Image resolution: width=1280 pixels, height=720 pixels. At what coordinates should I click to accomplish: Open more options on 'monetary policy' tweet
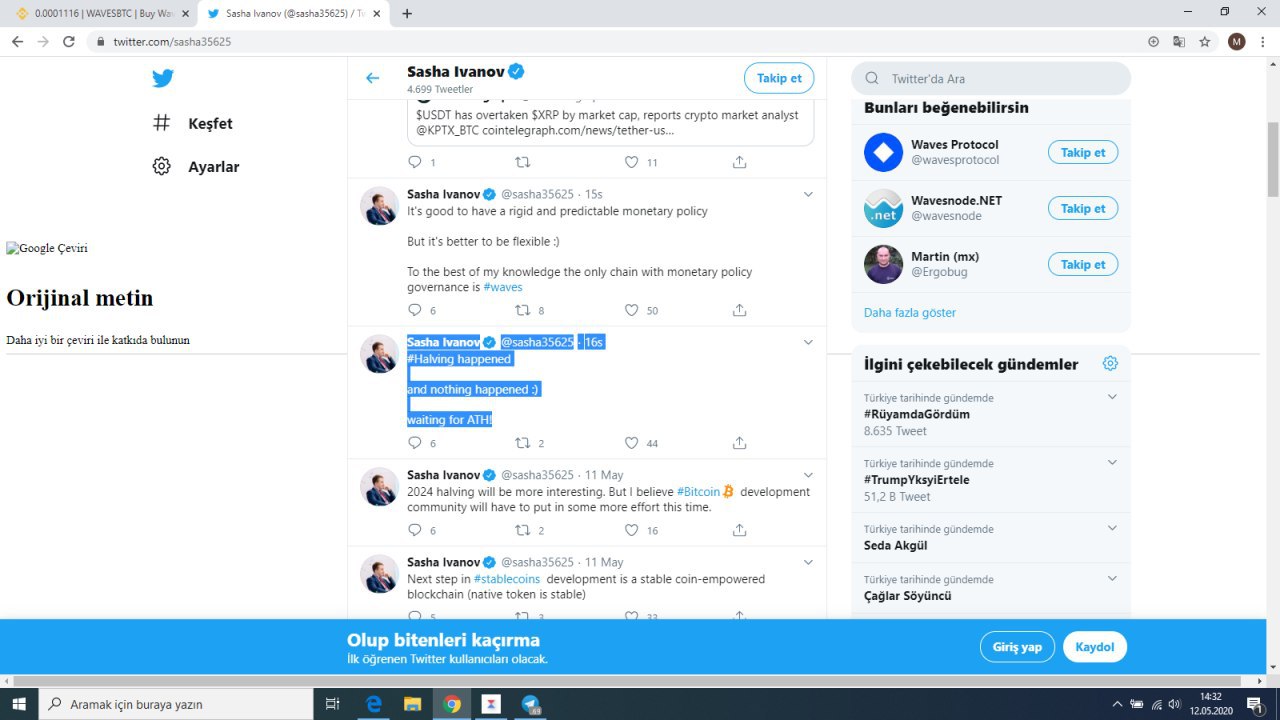pyautogui.click(x=808, y=194)
